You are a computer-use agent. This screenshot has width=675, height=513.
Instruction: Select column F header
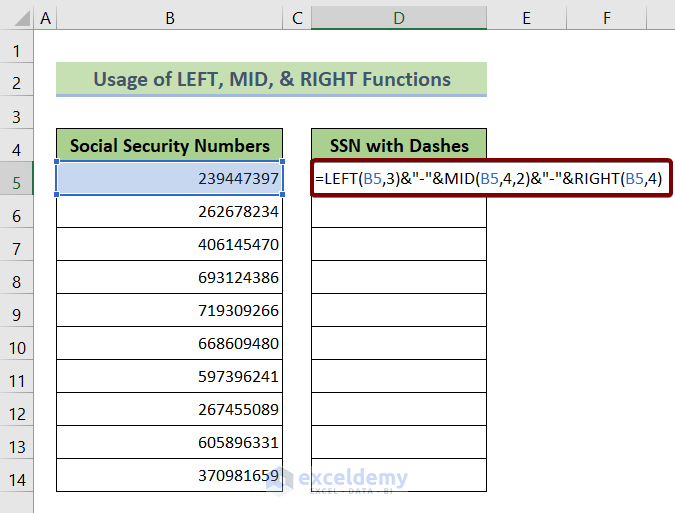(607, 18)
